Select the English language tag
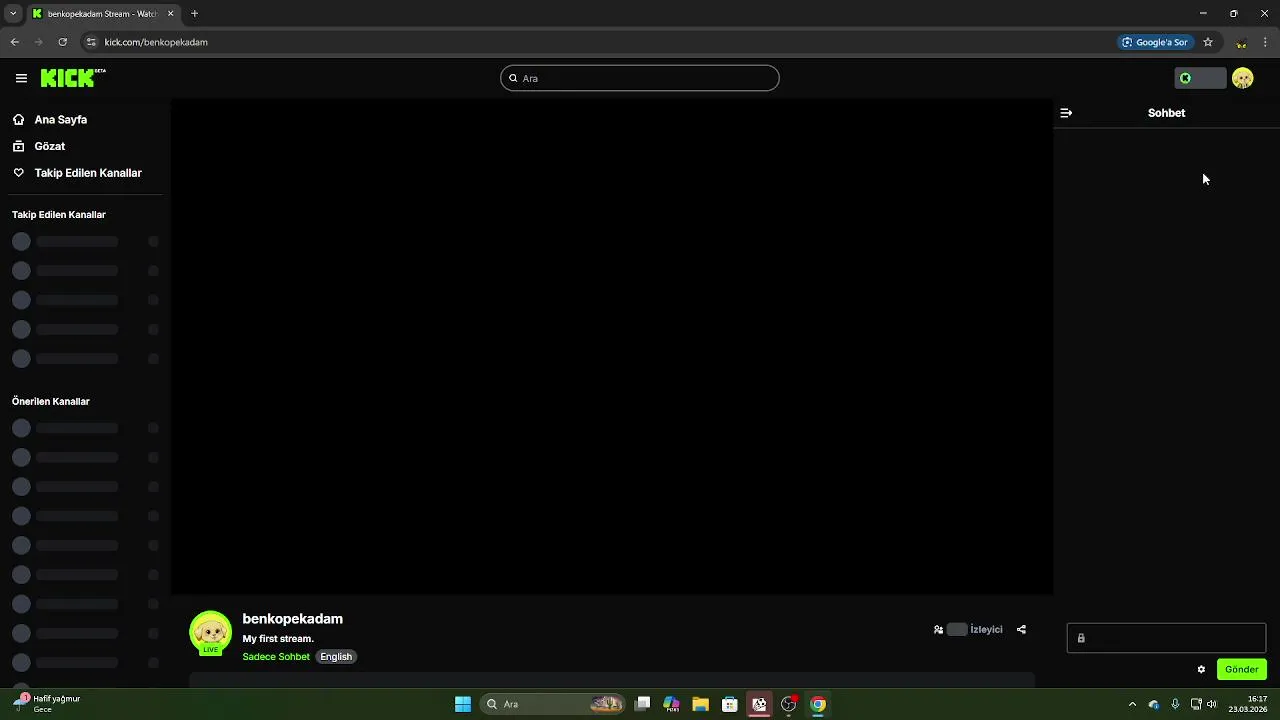Image resolution: width=1280 pixels, height=720 pixels. [336, 657]
